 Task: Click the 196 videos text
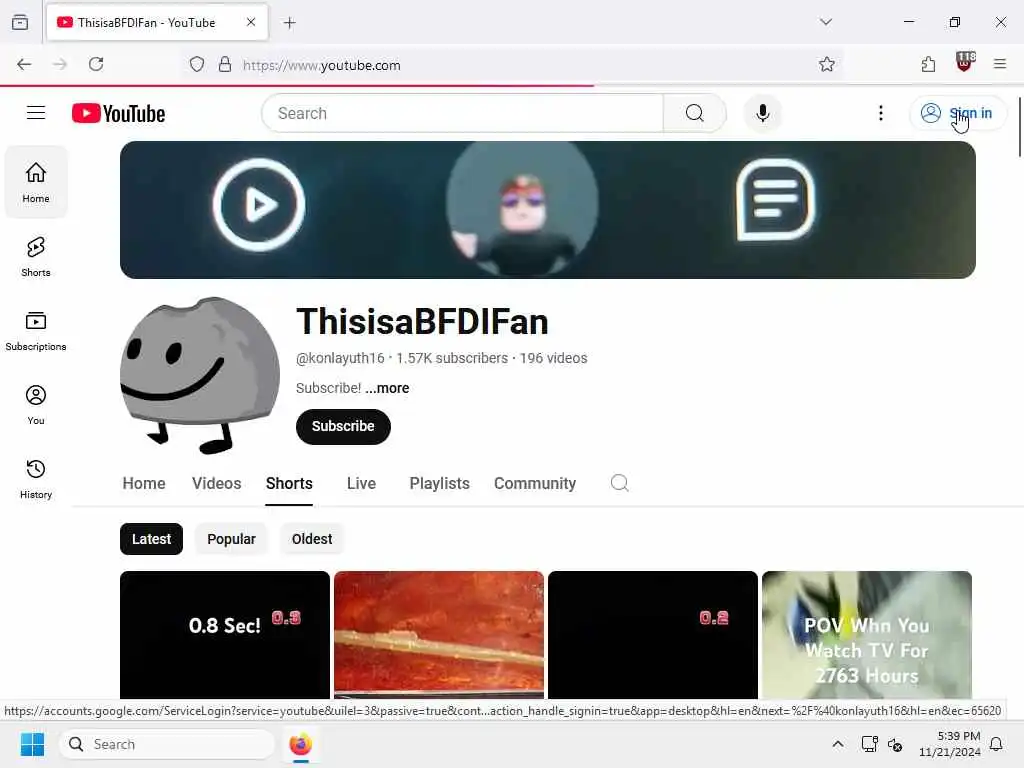coord(553,358)
